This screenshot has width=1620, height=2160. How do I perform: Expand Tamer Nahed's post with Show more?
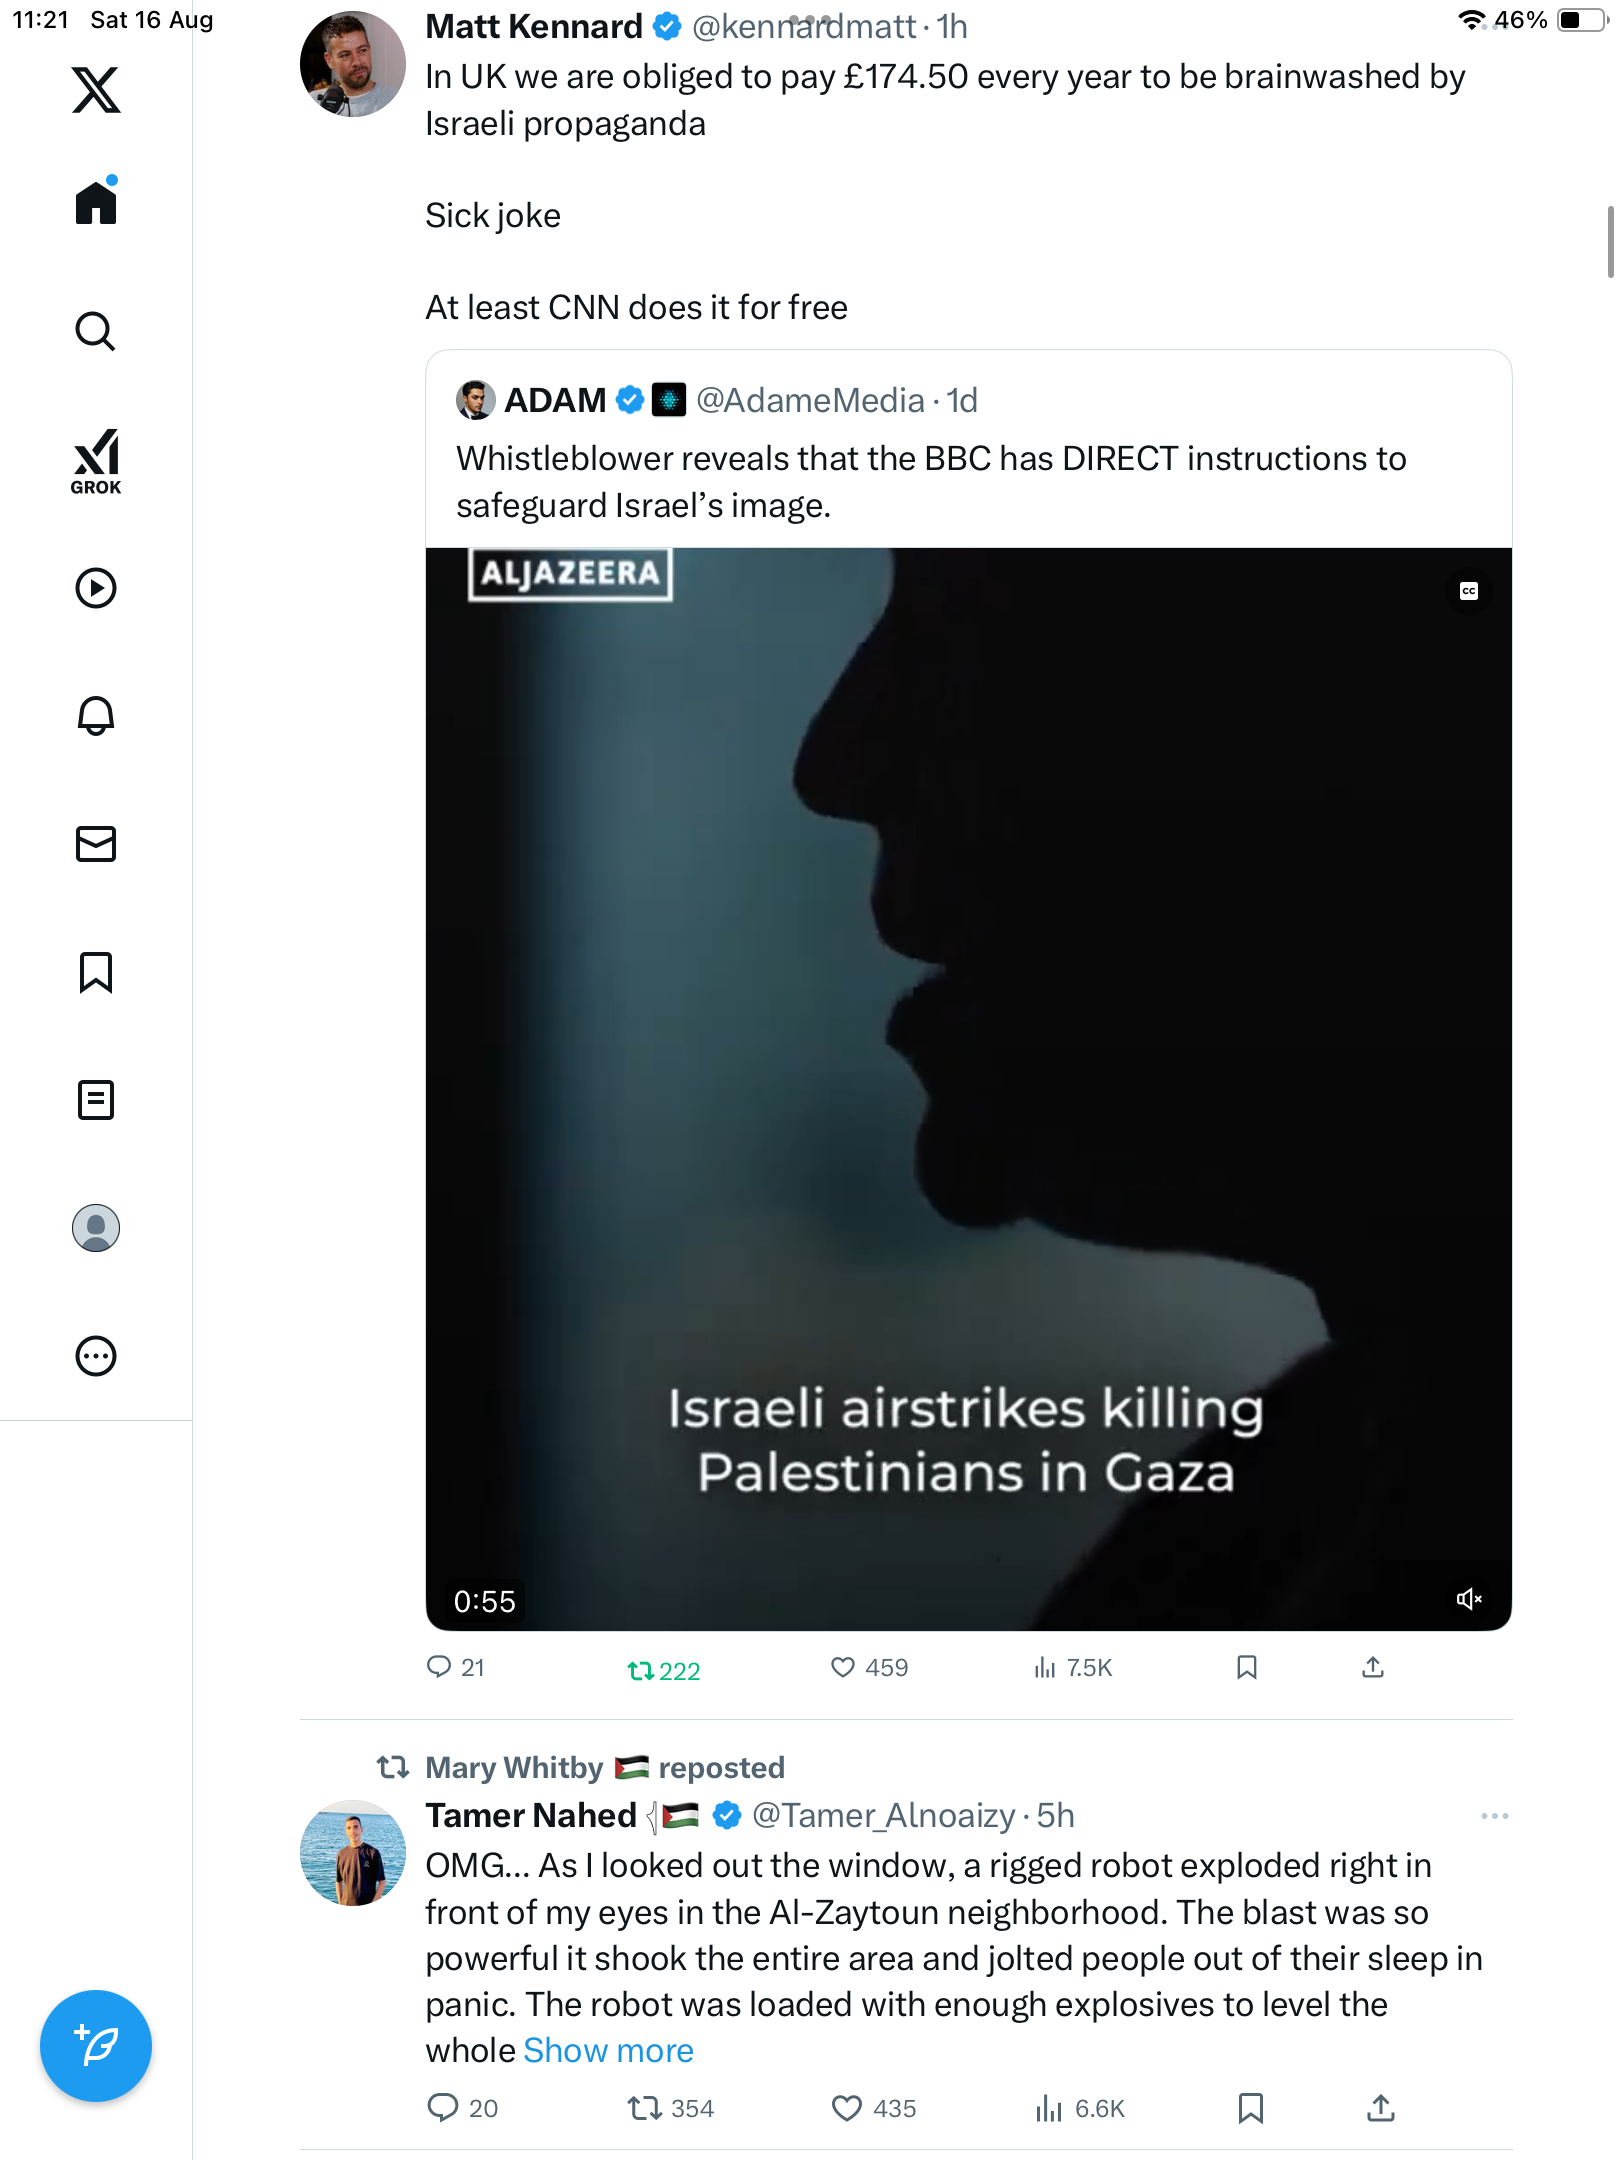point(608,2051)
